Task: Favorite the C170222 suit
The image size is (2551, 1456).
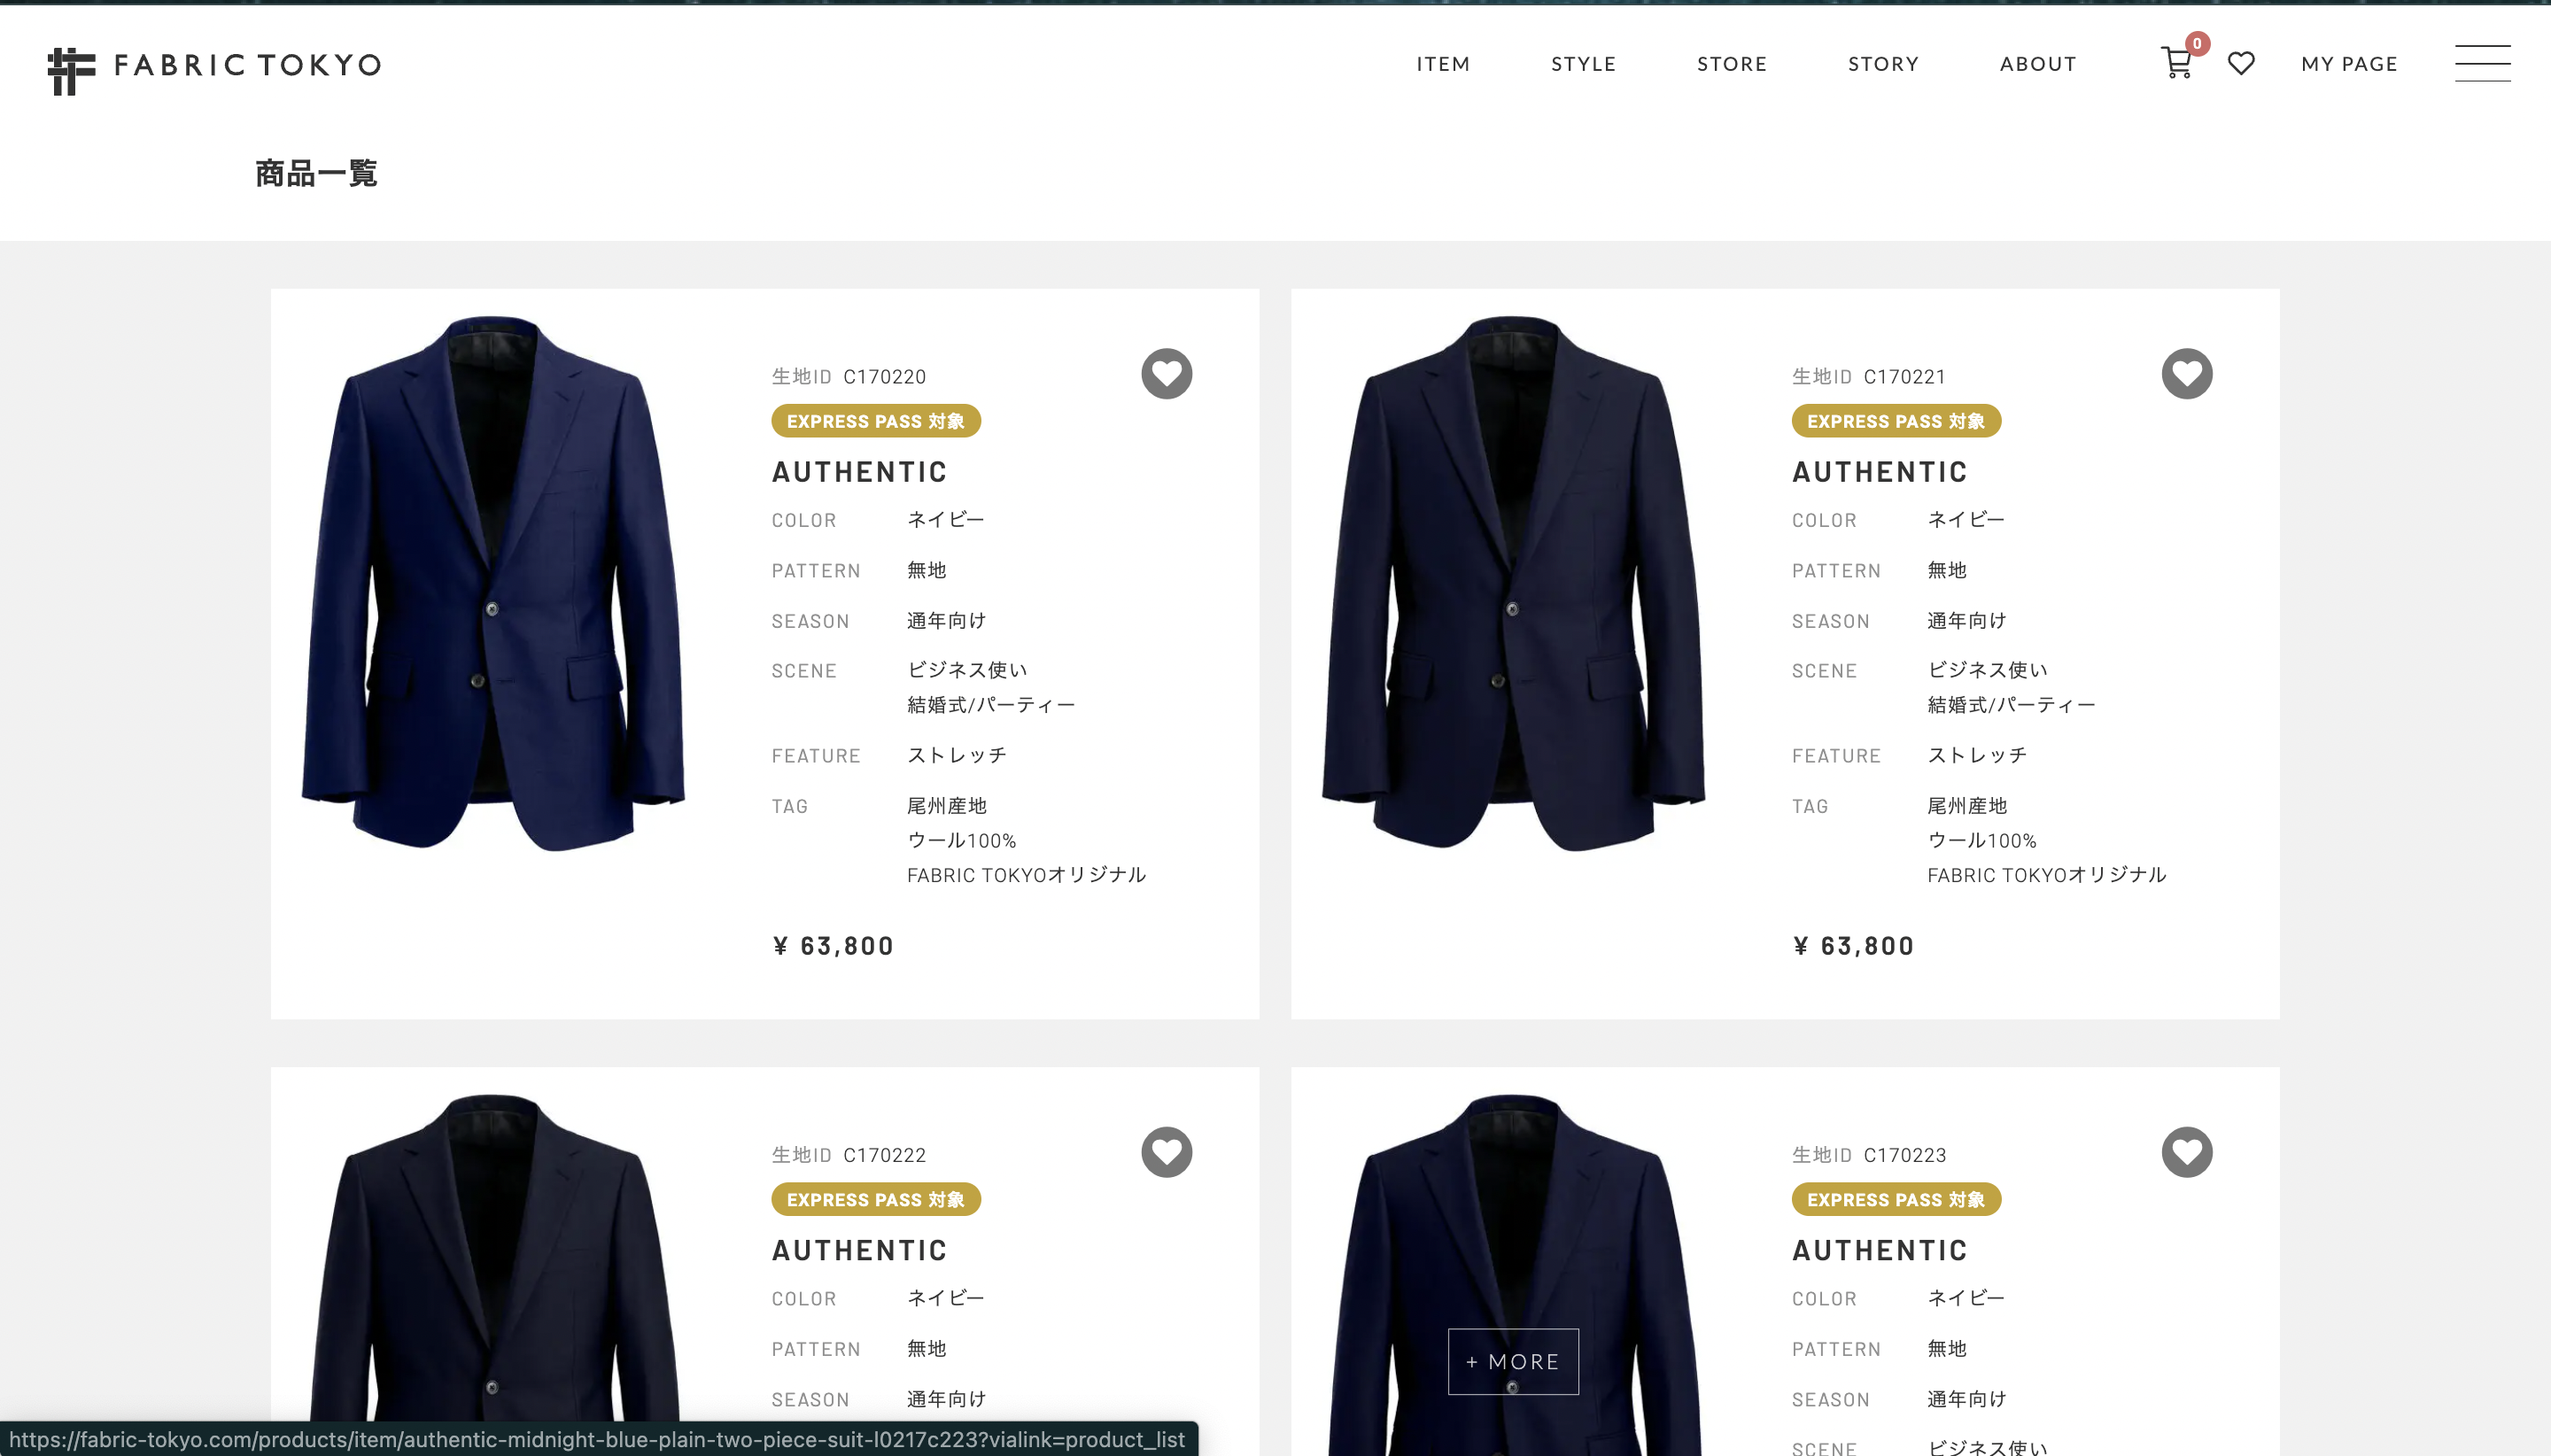Action: pos(1166,1152)
